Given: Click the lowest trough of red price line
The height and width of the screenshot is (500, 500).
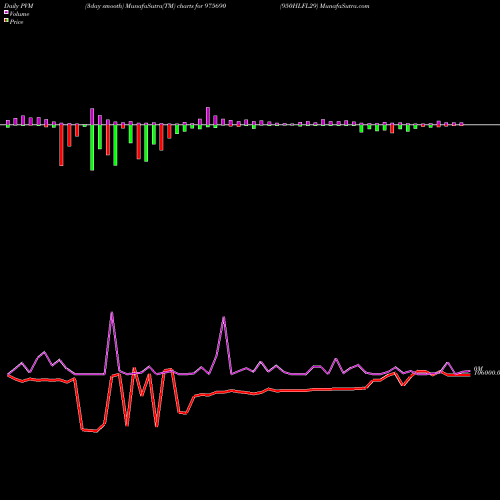Looking at the screenshot, I should coord(96,431).
